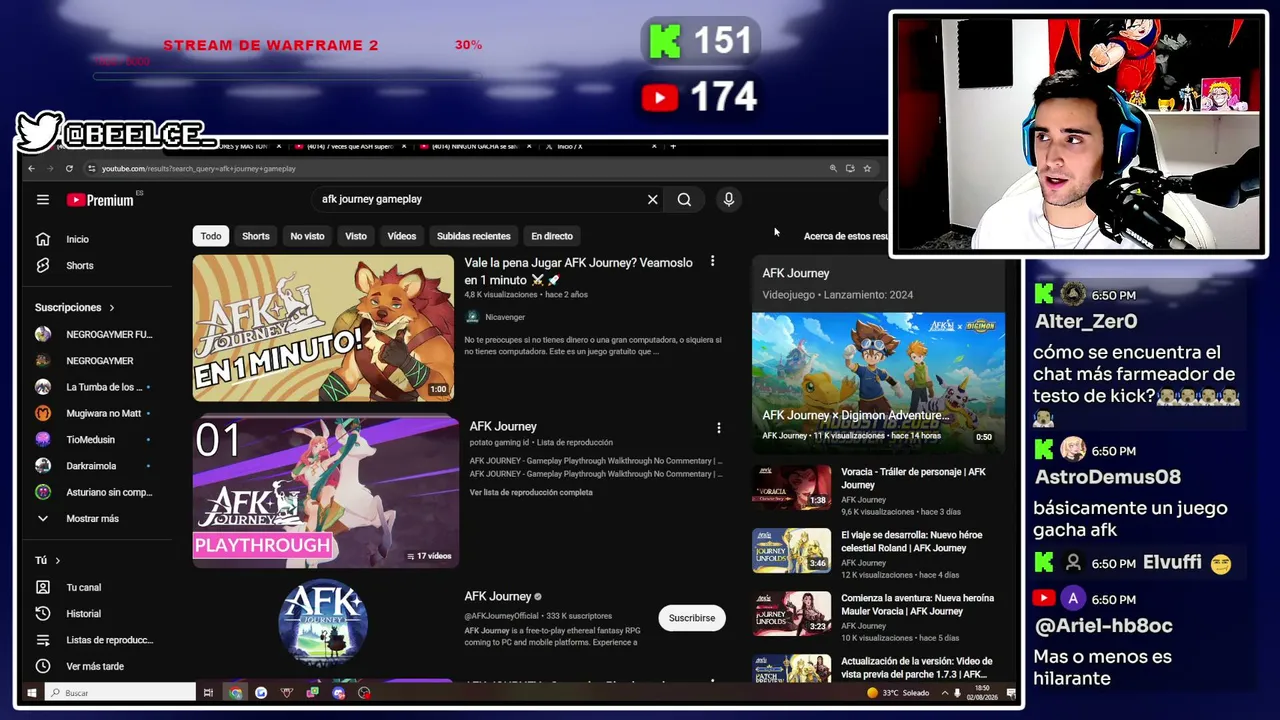Clear the search box with the X
This screenshot has height=720, width=1280.
coord(653,199)
